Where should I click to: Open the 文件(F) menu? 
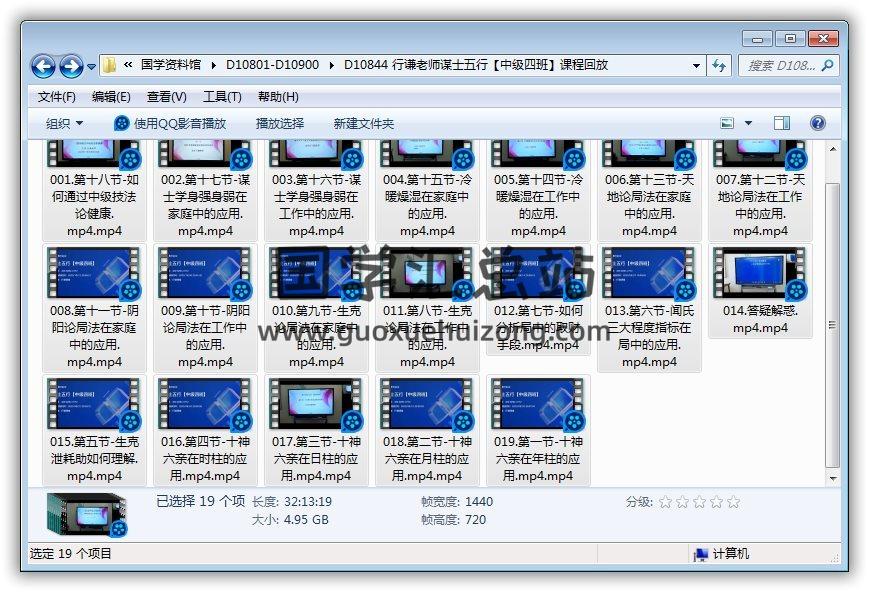coord(56,97)
